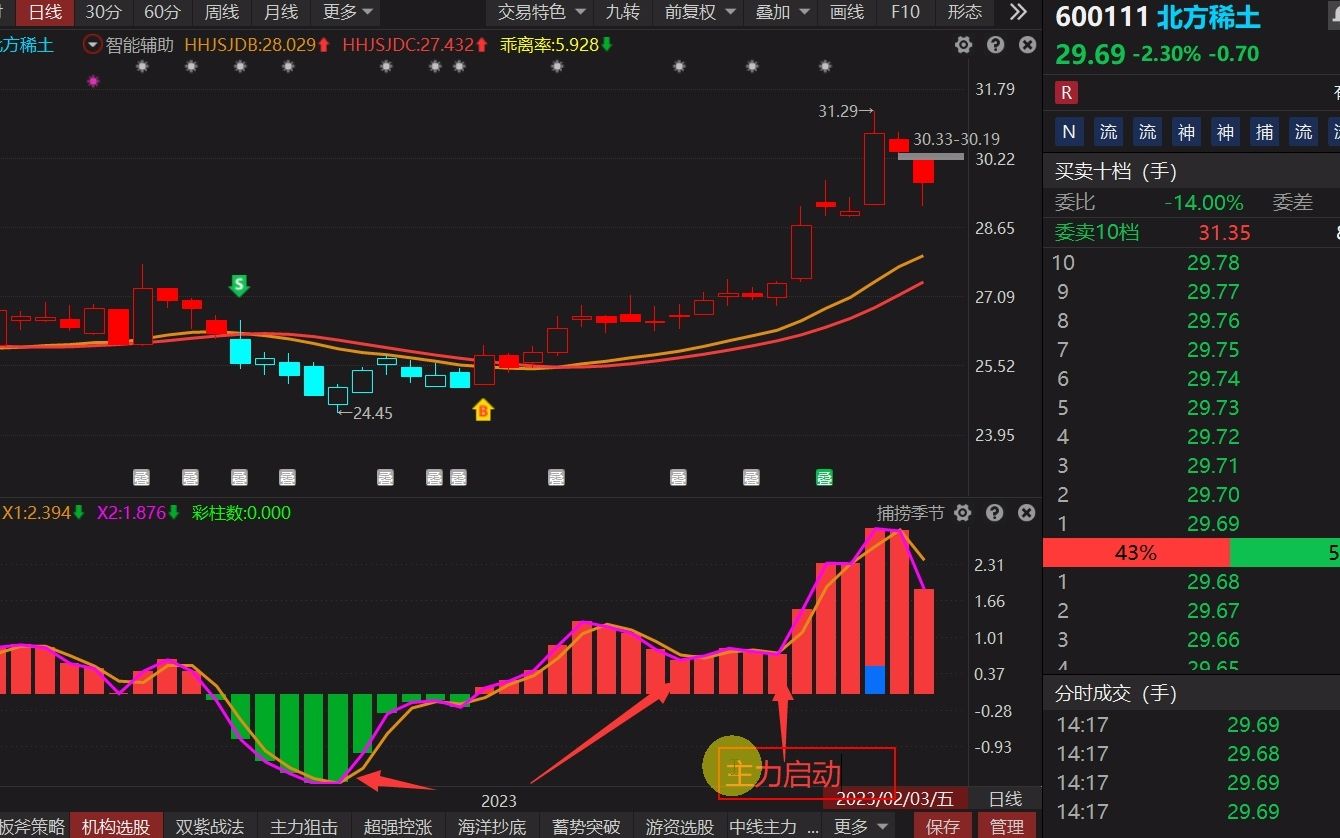
Task: Open the 智能辅助 indicator dropdown arrow
Action: [93, 45]
